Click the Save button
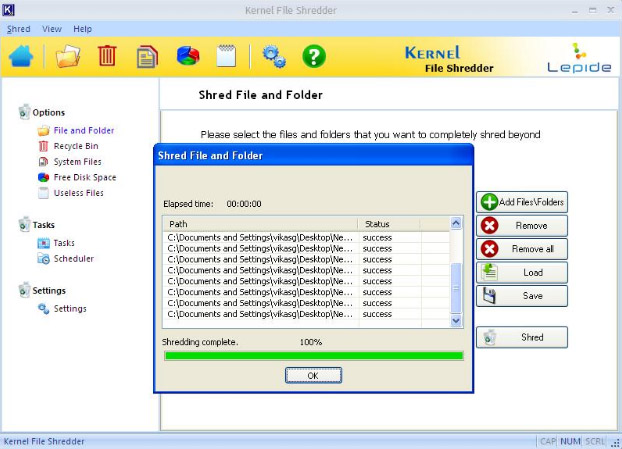 522,295
